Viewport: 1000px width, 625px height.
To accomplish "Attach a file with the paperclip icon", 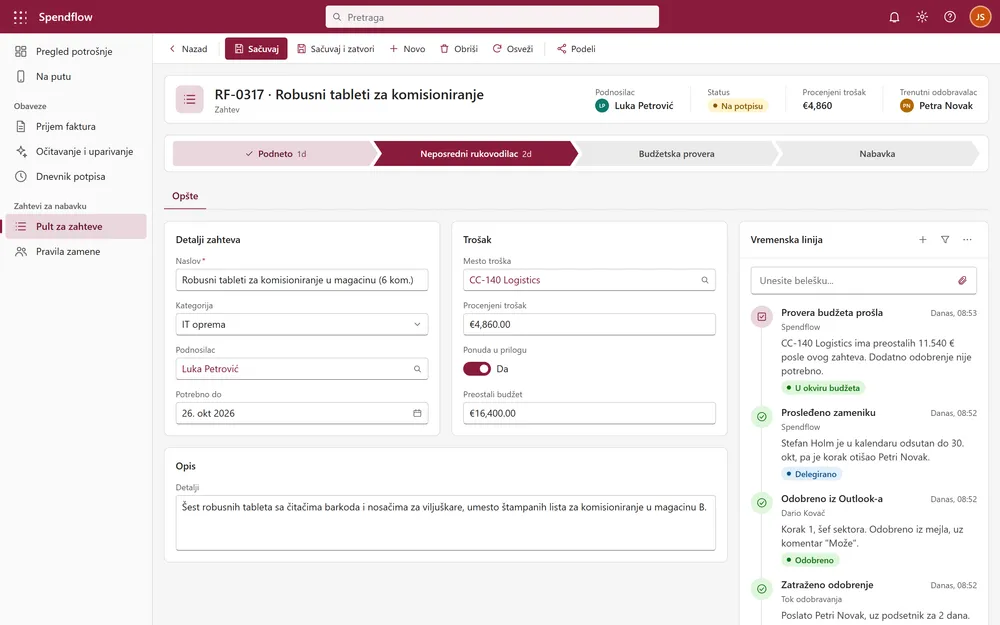I will pyautogui.click(x=962, y=281).
